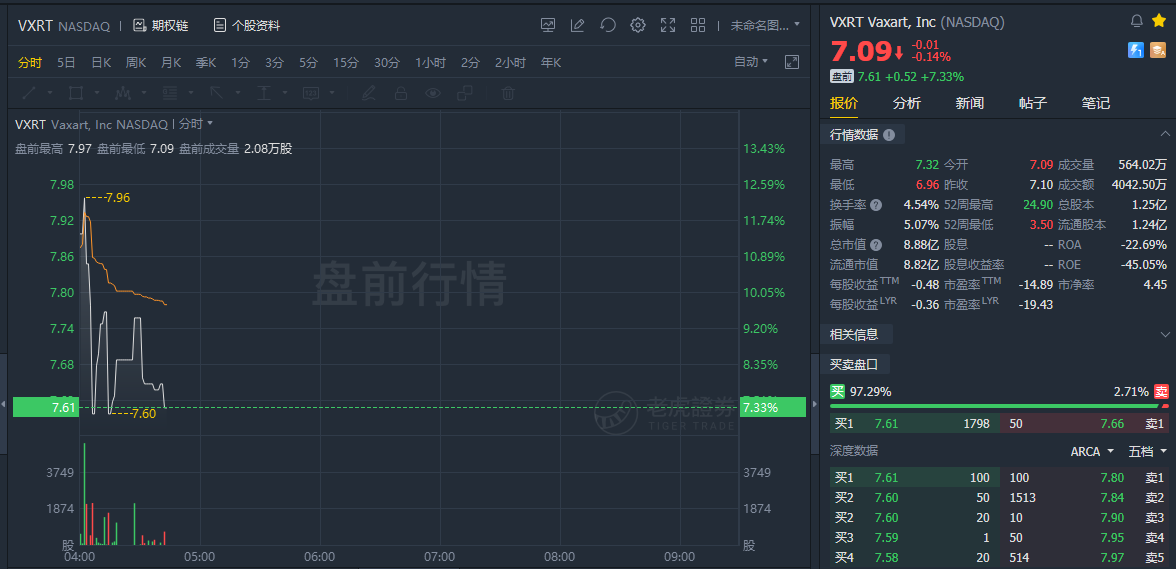Open the 未命名图 layout dropdown
Viewport: 1176px width, 569px height.
(x=765, y=25)
